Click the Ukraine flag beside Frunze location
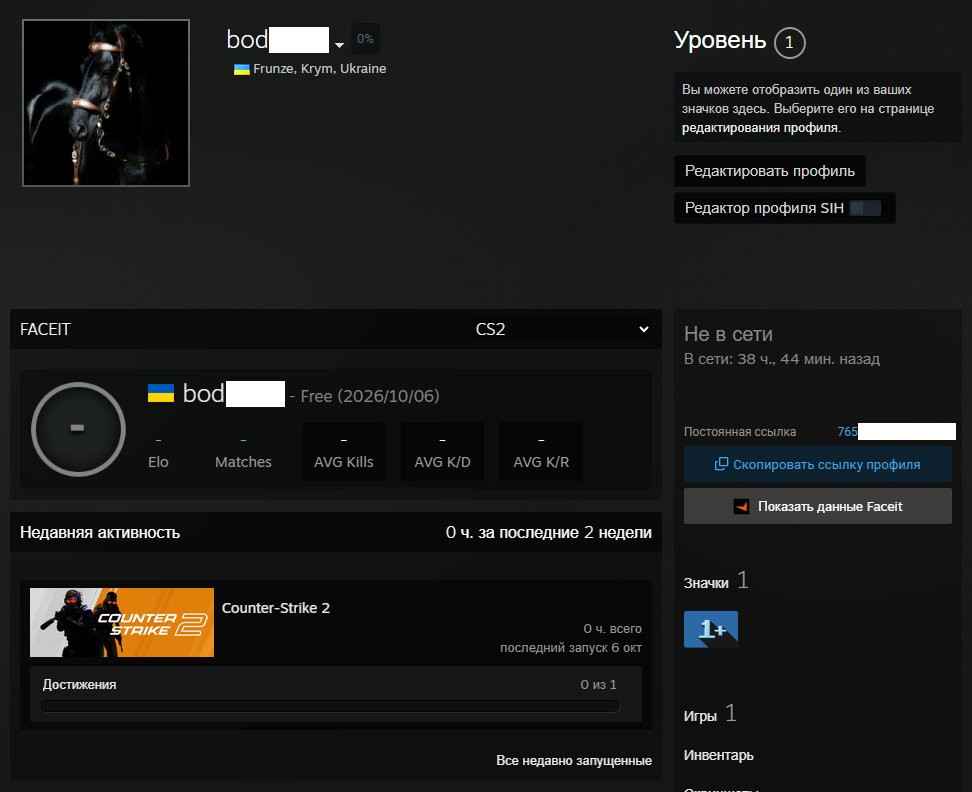The height and width of the screenshot is (792, 972). pyautogui.click(x=241, y=69)
